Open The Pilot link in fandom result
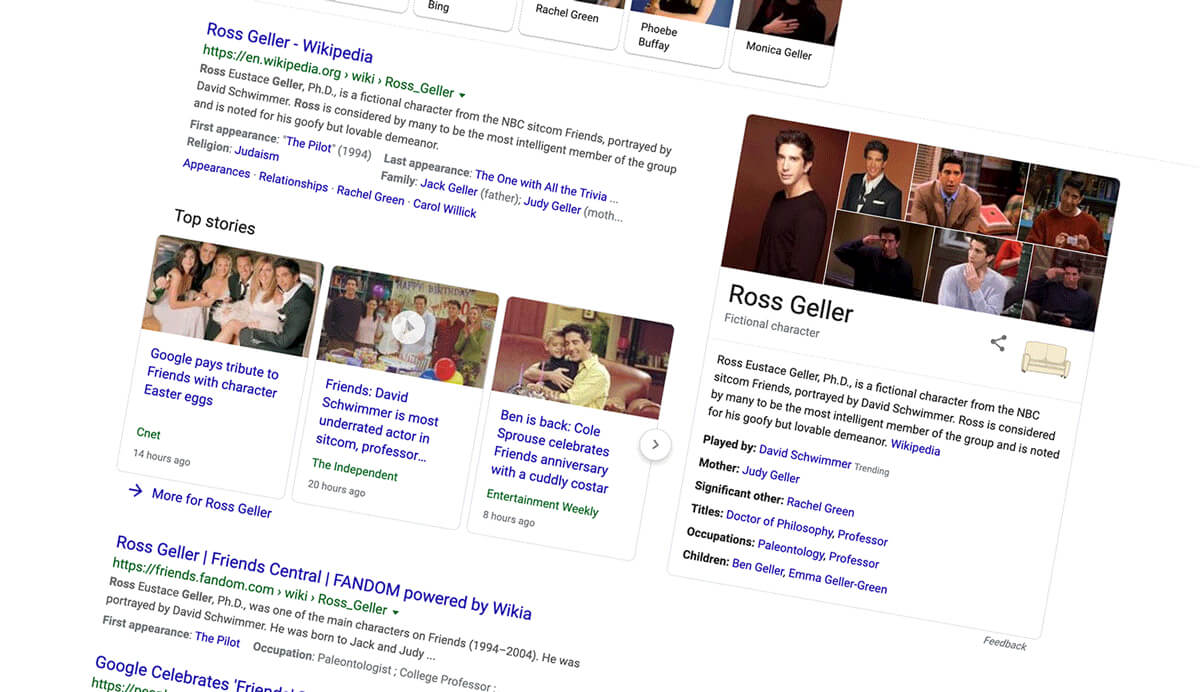Screen dimensions: 1200x692 point(217,638)
